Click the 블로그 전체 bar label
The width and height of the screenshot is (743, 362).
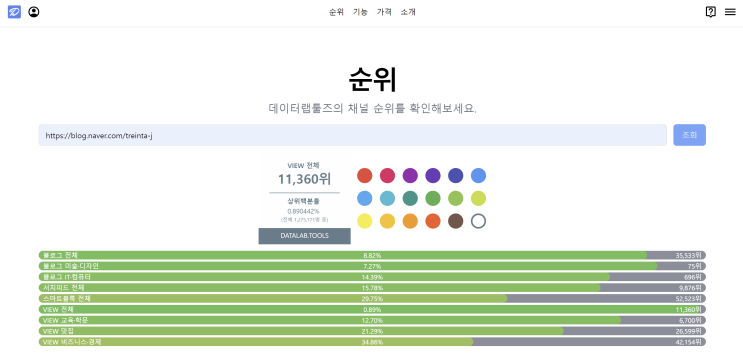click(60, 255)
